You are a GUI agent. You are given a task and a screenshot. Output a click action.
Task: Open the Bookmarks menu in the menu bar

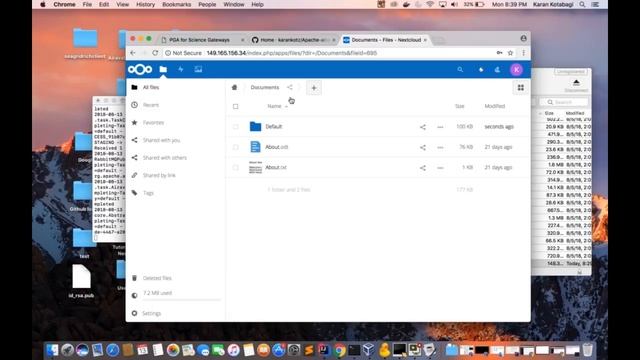[176, 4]
